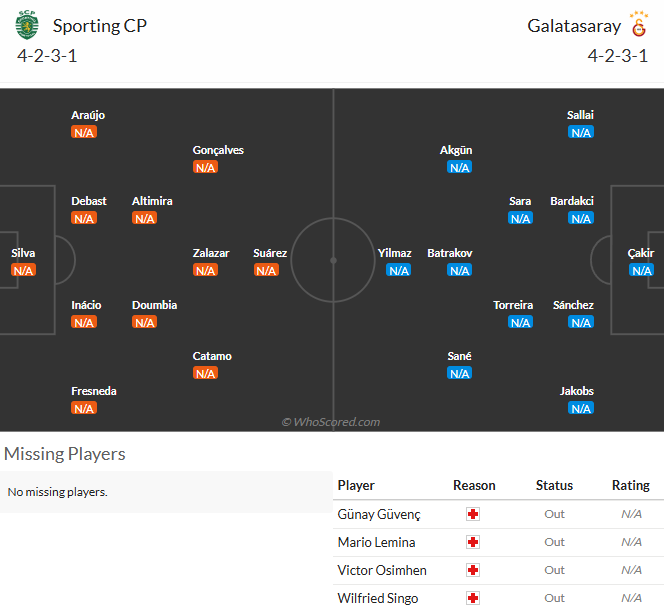664x616 pixels.
Task: Click the Rating column header
Action: (x=631, y=485)
